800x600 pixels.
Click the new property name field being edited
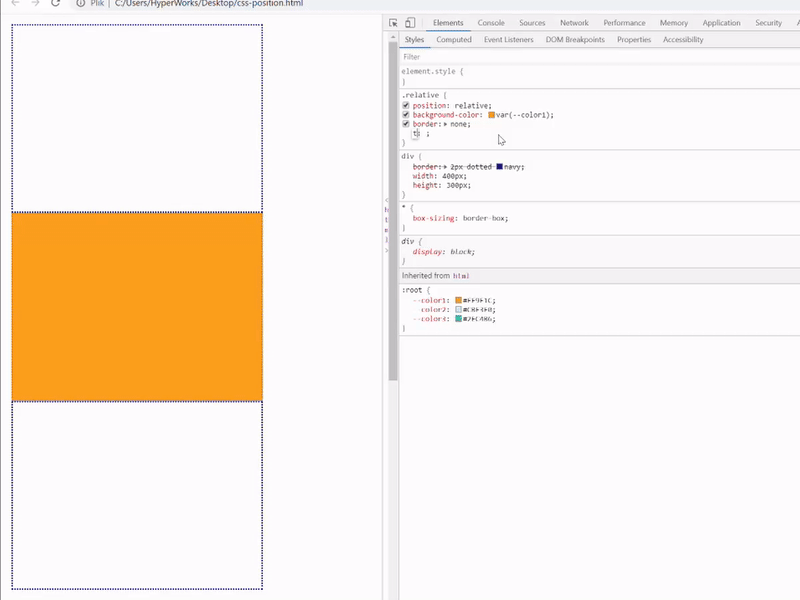pos(416,133)
